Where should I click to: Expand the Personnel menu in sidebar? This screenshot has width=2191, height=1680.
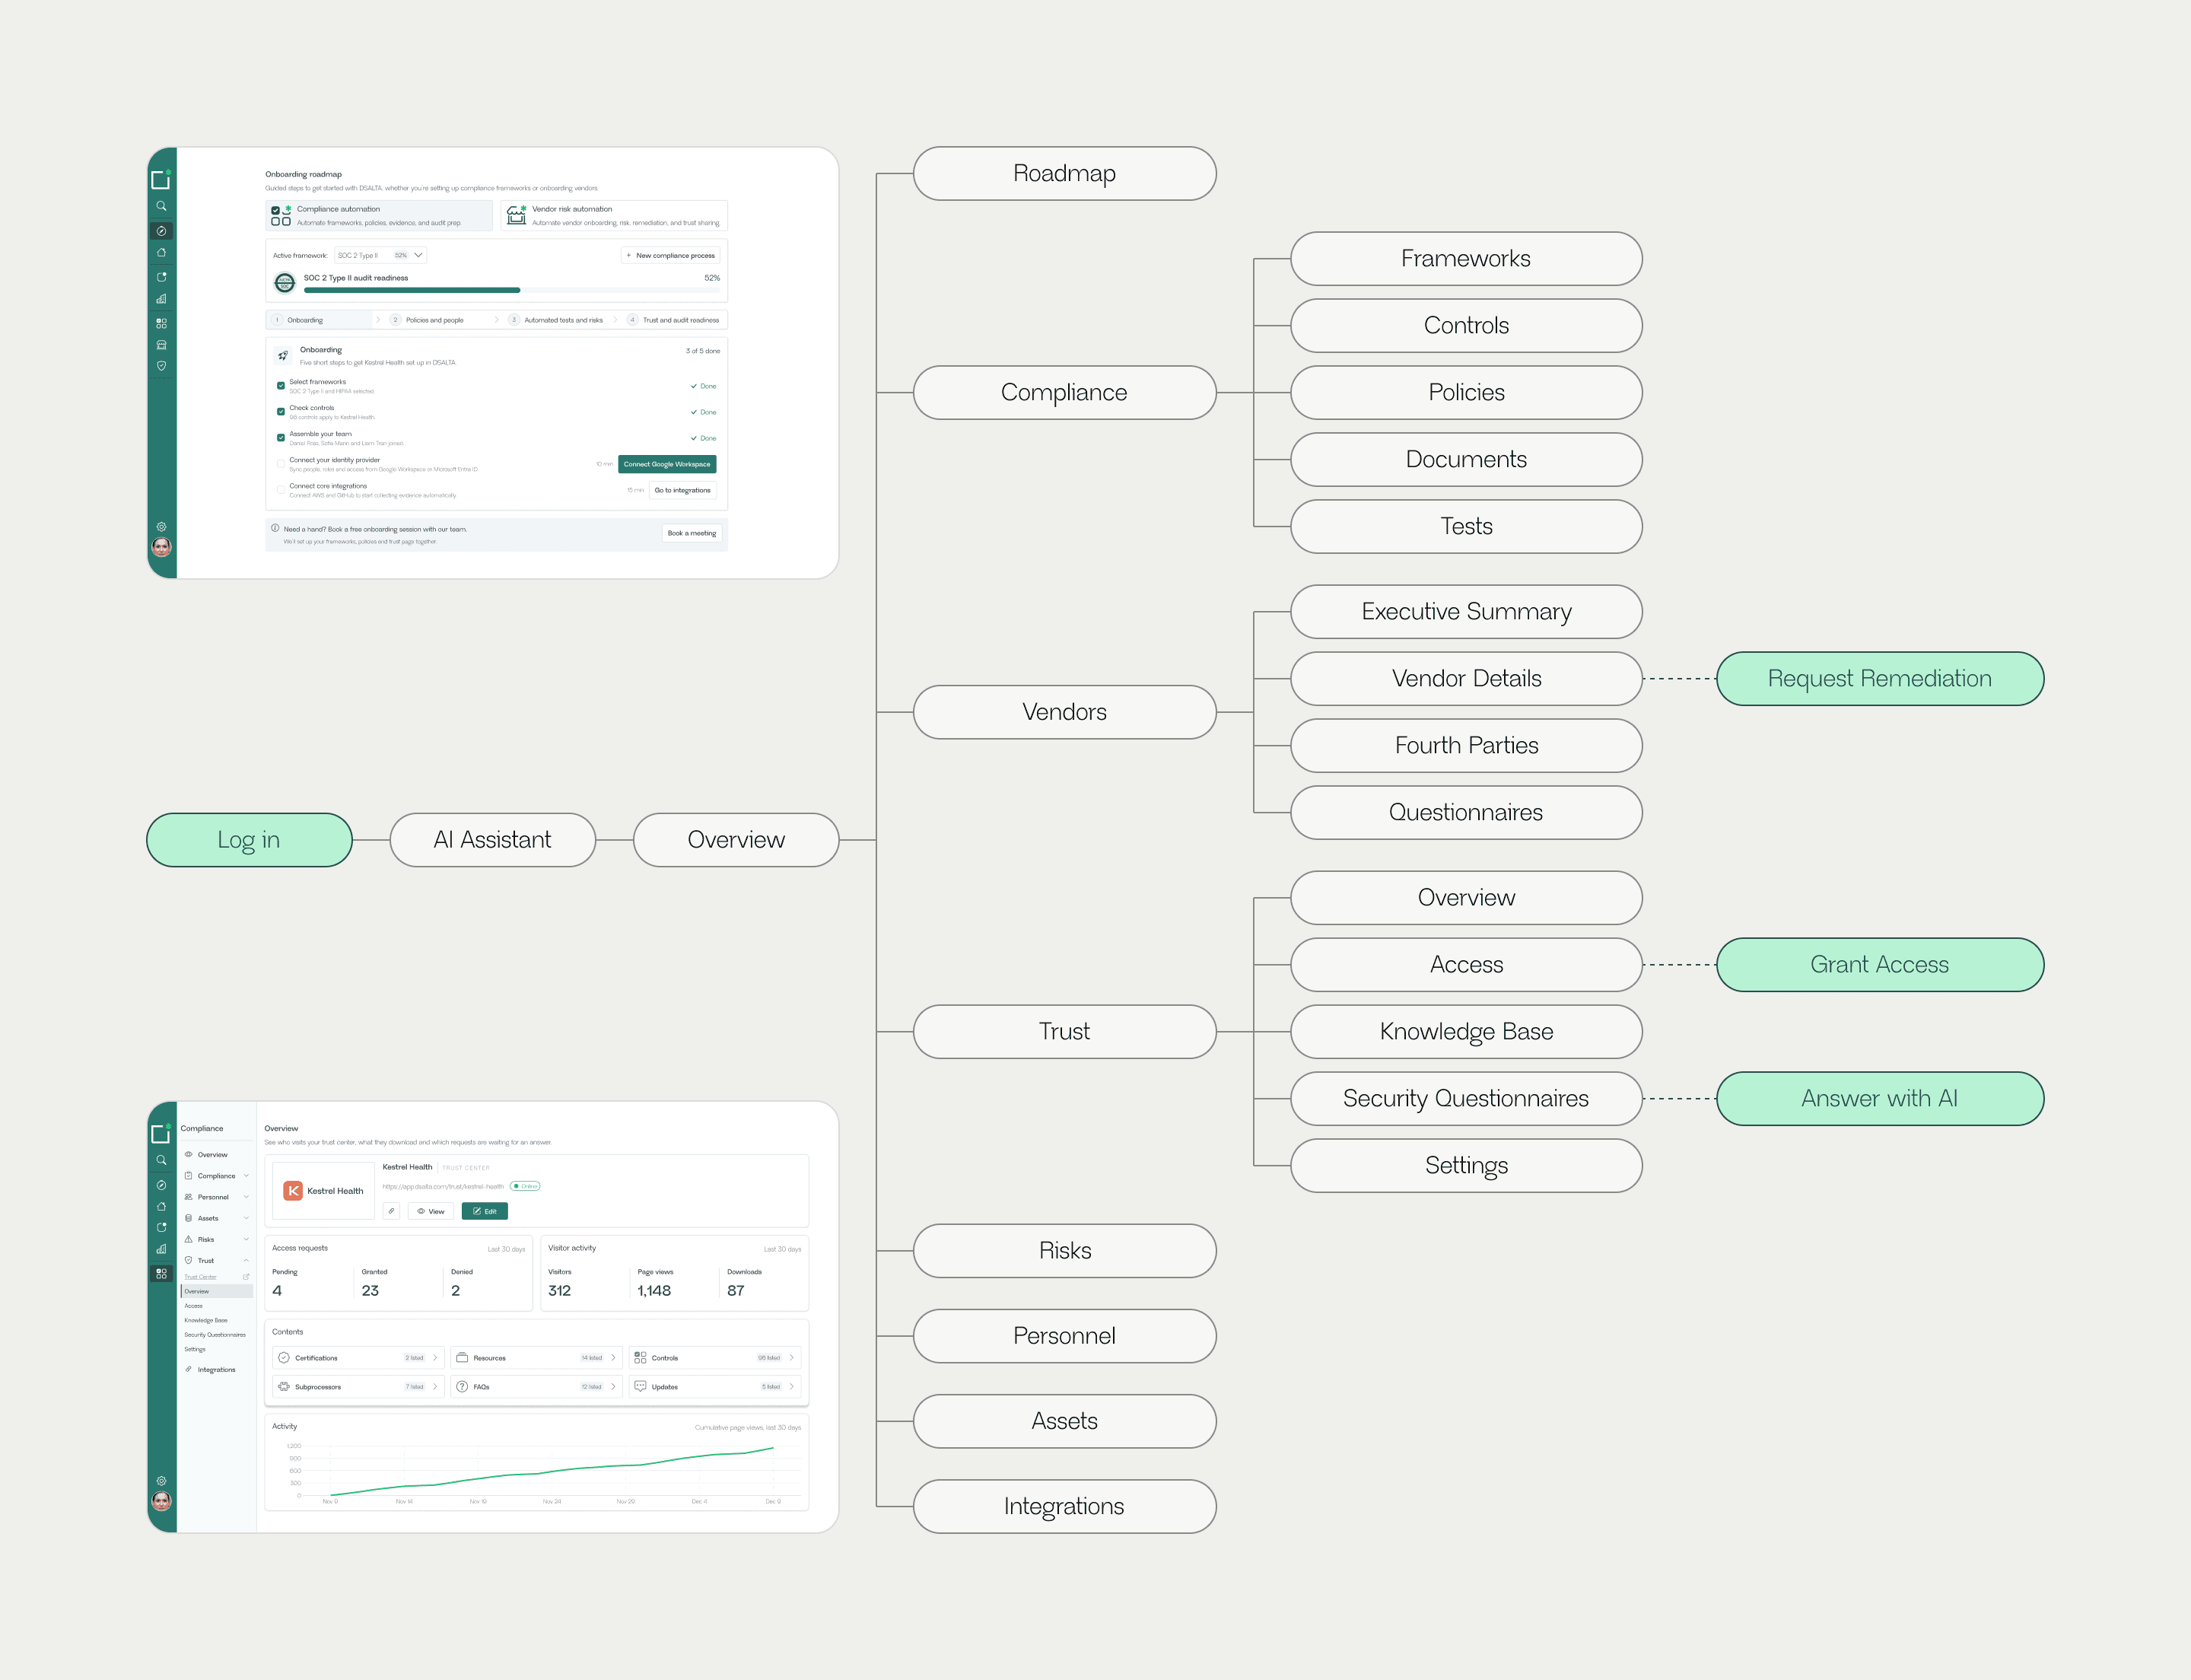tap(216, 1197)
